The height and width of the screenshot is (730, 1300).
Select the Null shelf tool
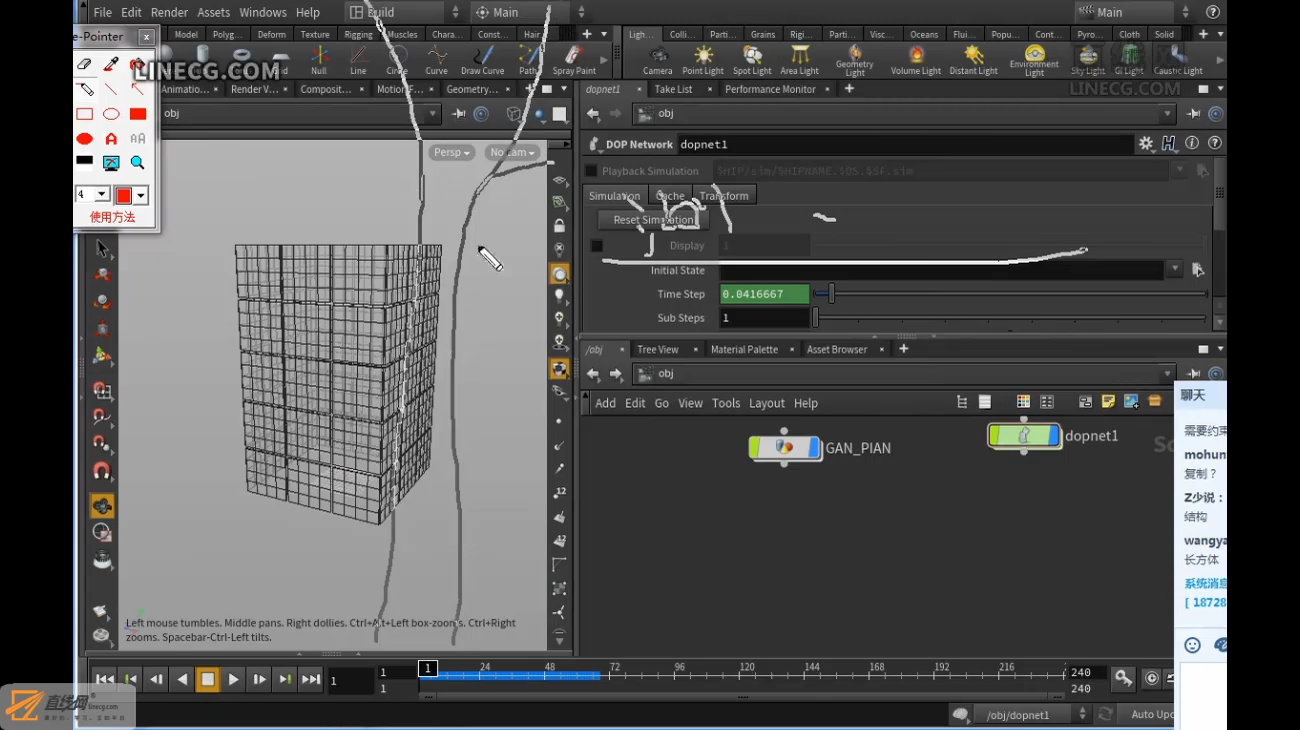click(318, 59)
